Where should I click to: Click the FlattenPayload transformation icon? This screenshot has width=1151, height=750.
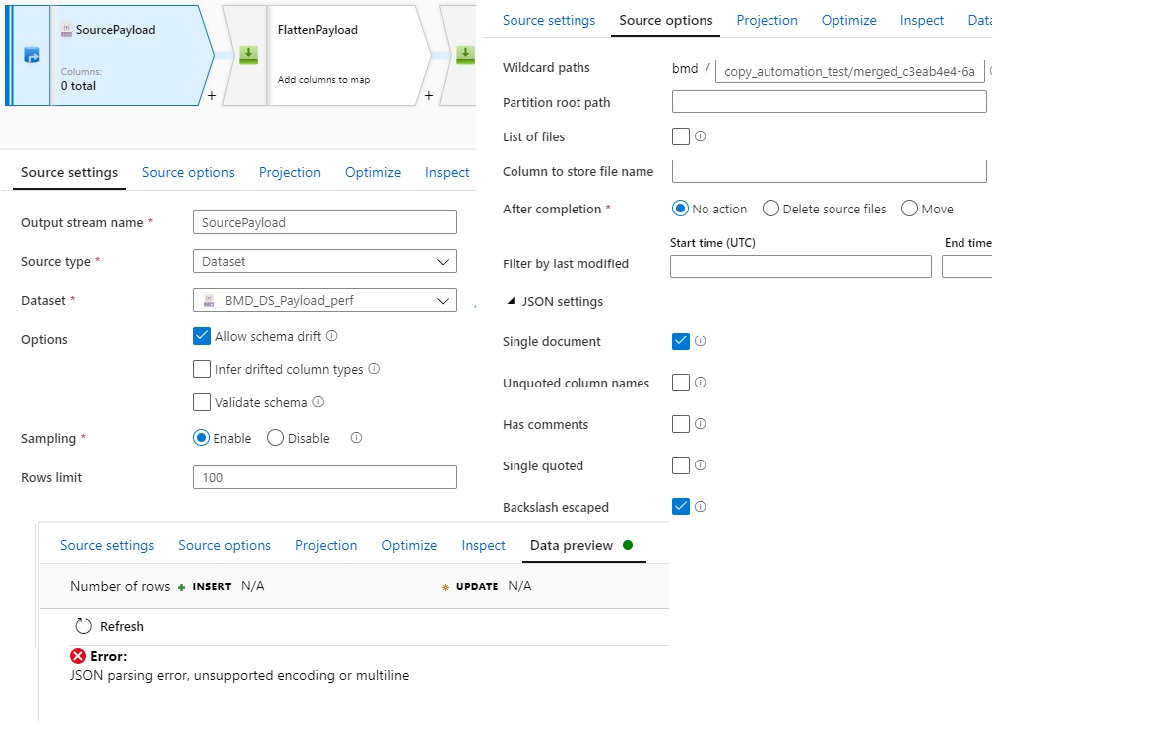(x=248, y=56)
